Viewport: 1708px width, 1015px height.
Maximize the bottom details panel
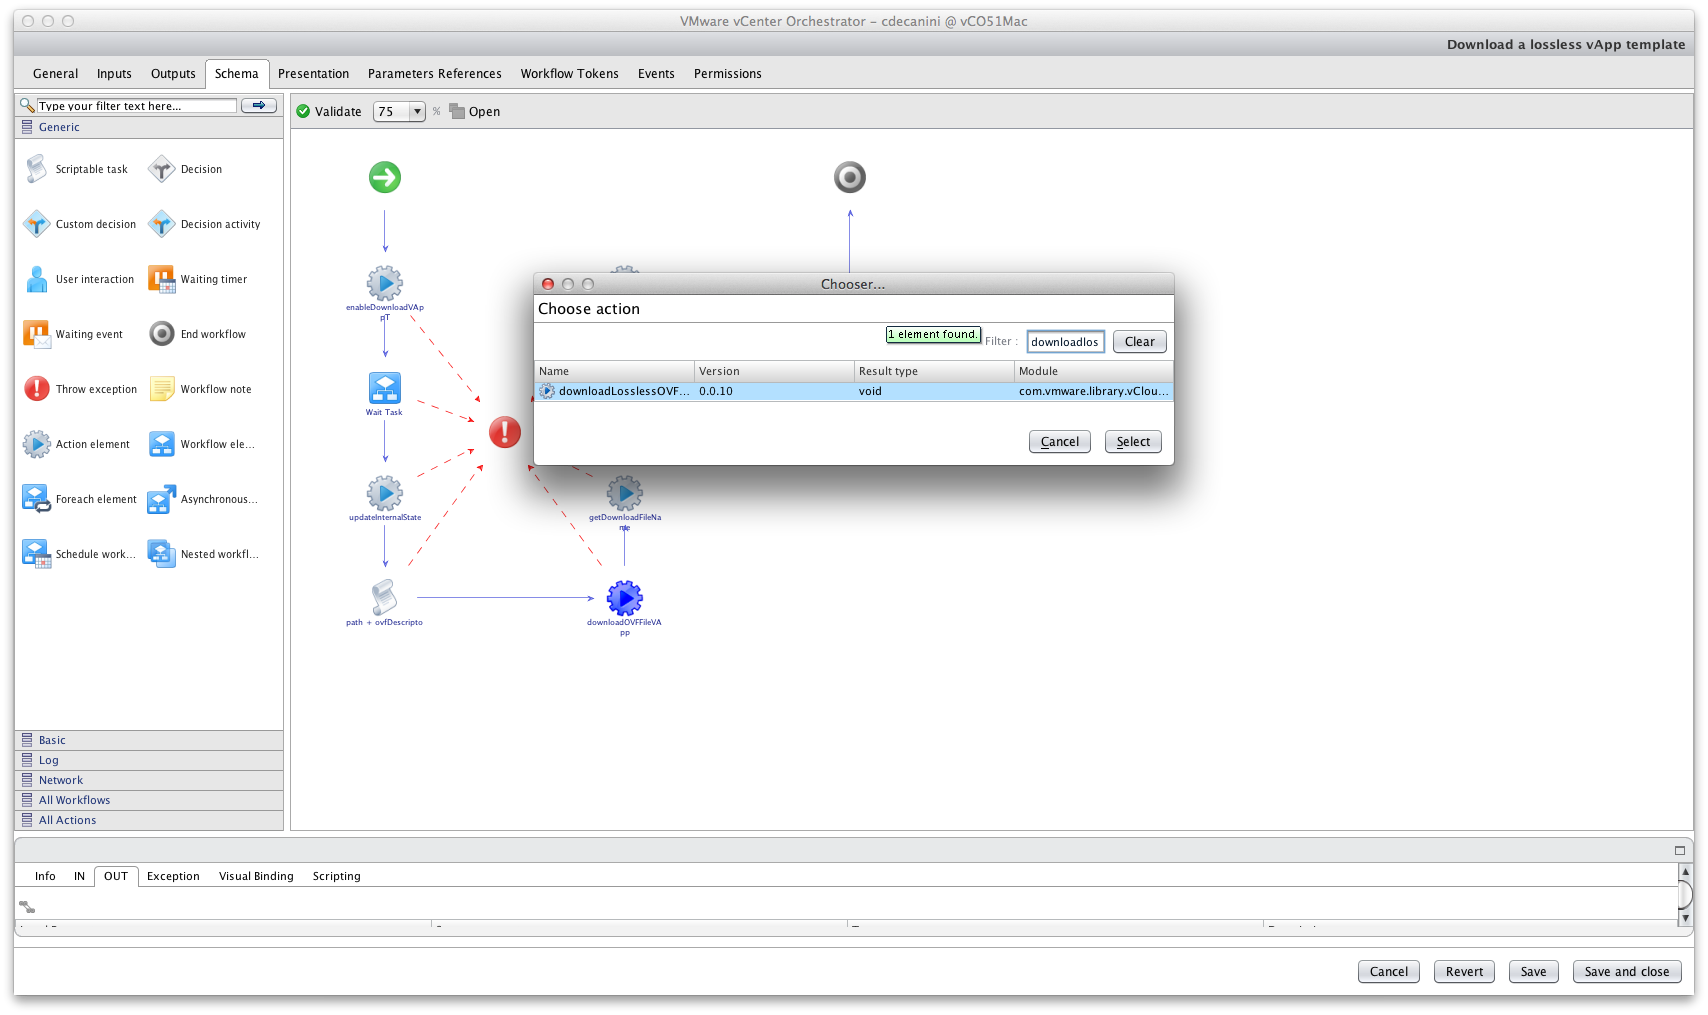1680,850
